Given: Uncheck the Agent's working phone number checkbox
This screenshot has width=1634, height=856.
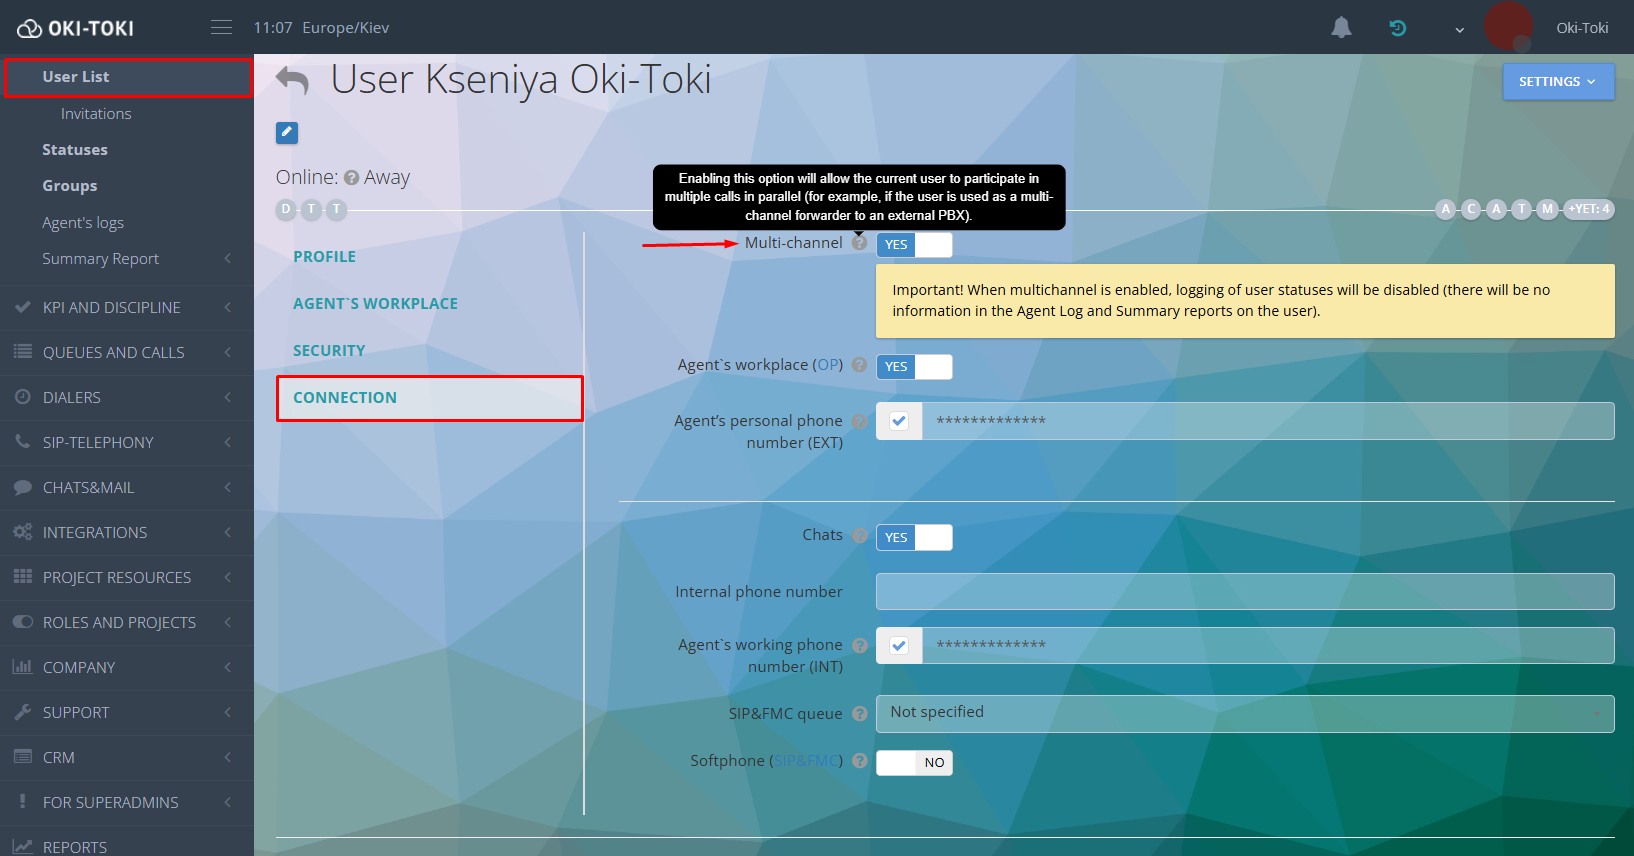Looking at the screenshot, I should 899,645.
